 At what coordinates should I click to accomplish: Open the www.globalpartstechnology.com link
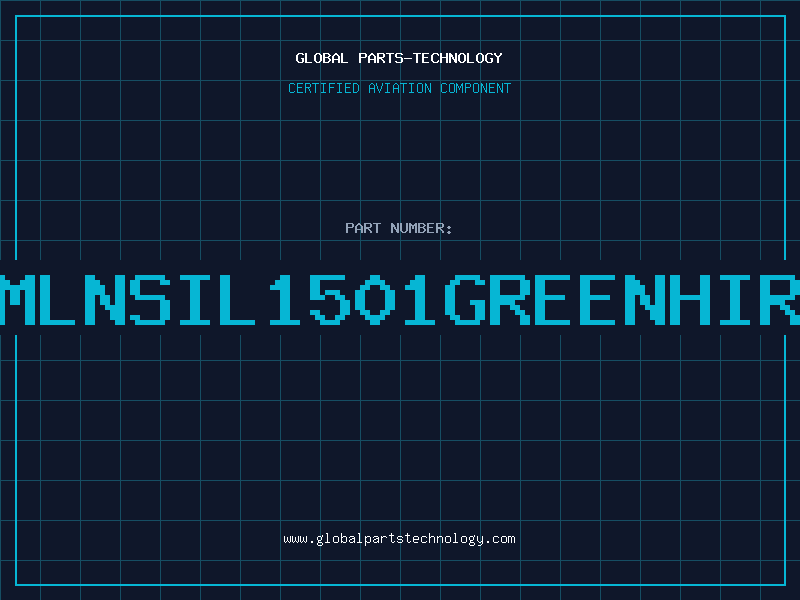click(399, 539)
